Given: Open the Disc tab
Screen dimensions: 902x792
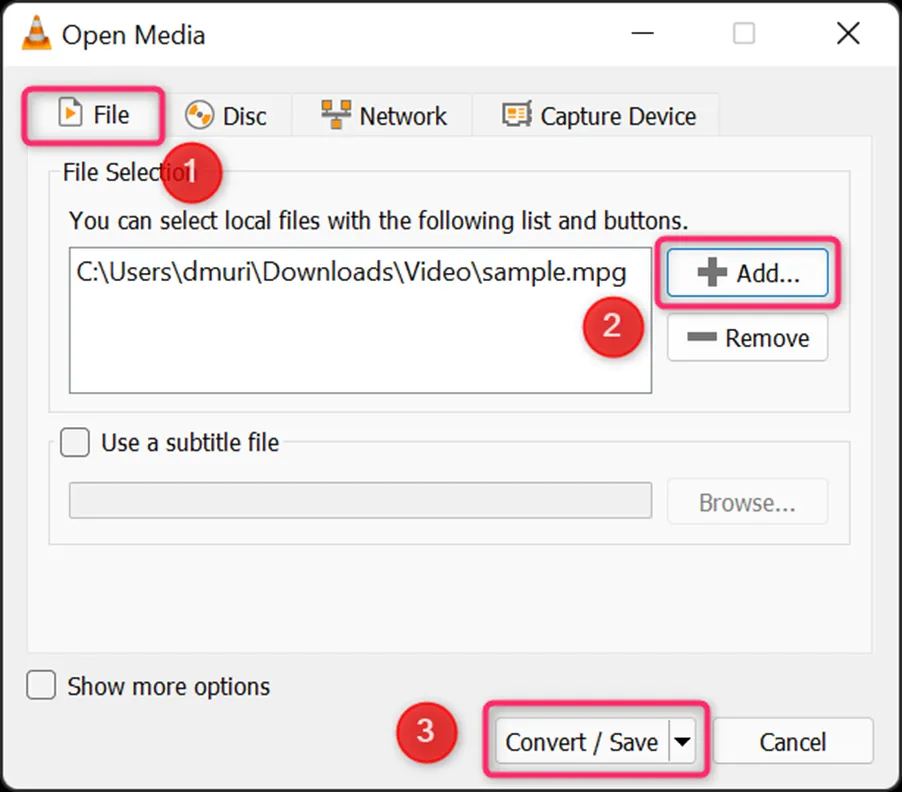Looking at the screenshot, I should [x=226, y=116].
